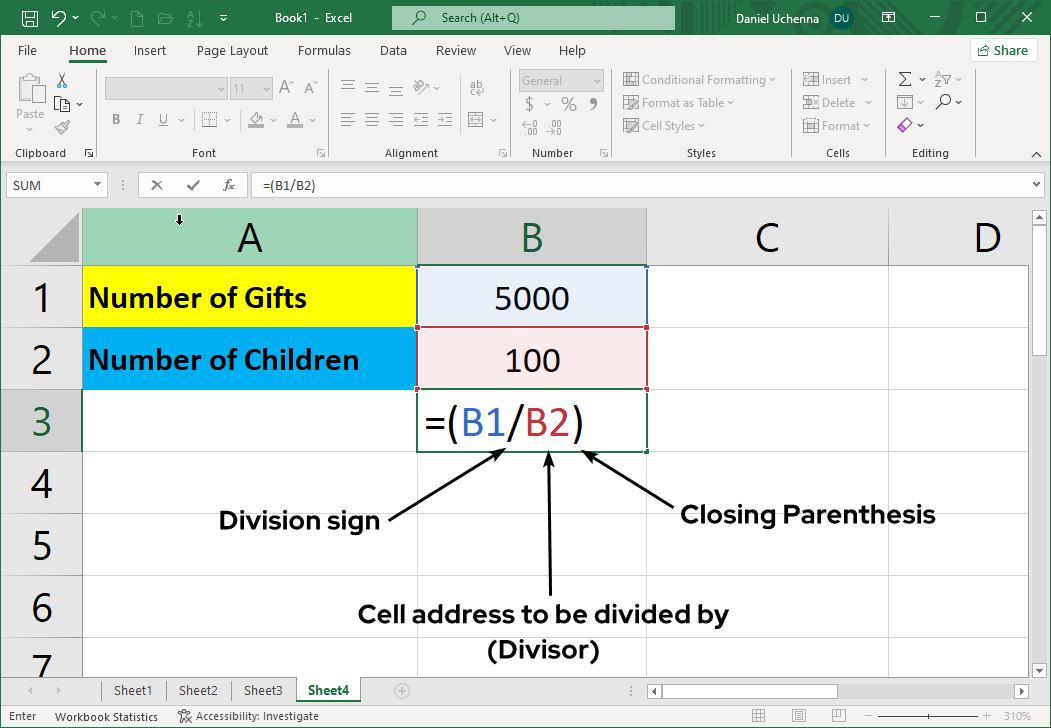This screenshot has width=1051, height=728.
Task: Toggle underline formatting
Action: pos(162,120)
